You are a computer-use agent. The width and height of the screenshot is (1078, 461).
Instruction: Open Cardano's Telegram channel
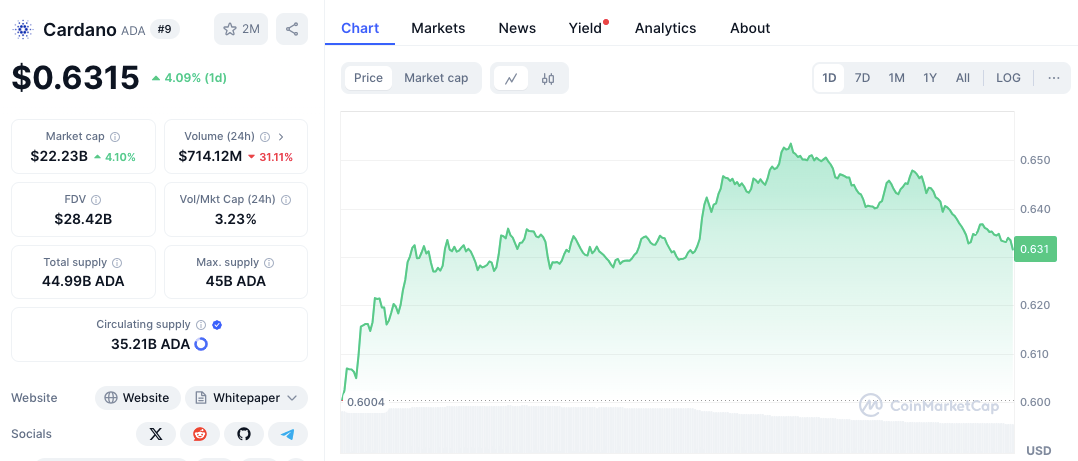coord(288,434)
